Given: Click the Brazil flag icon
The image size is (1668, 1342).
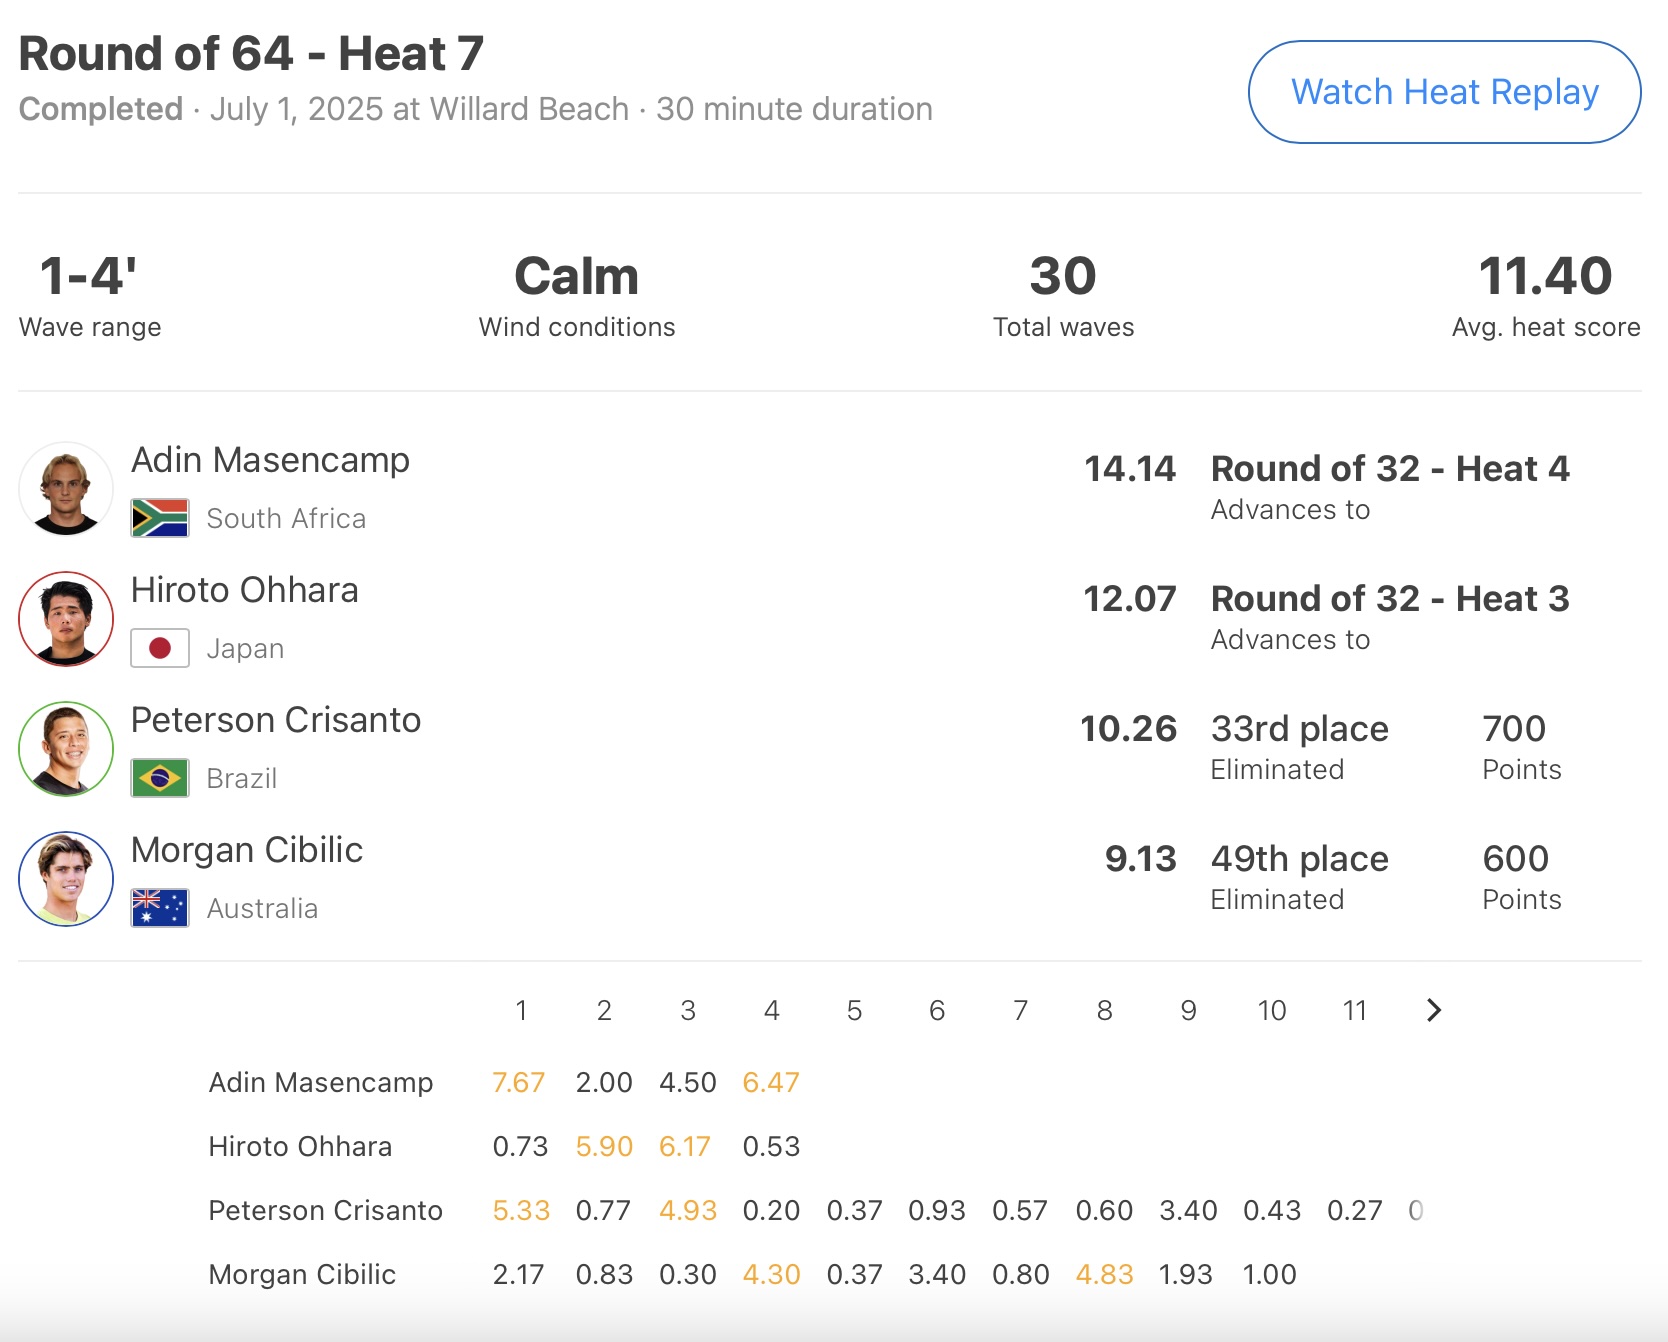Looking at the screenshot, I should (160, 778).
